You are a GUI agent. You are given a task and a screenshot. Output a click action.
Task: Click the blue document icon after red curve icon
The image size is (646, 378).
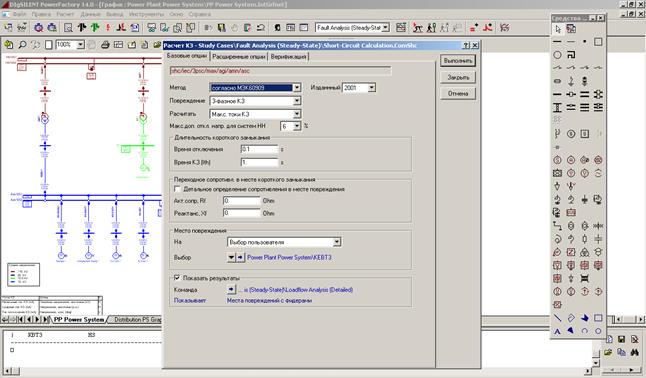pyautogui.click(x=135, y=28)
